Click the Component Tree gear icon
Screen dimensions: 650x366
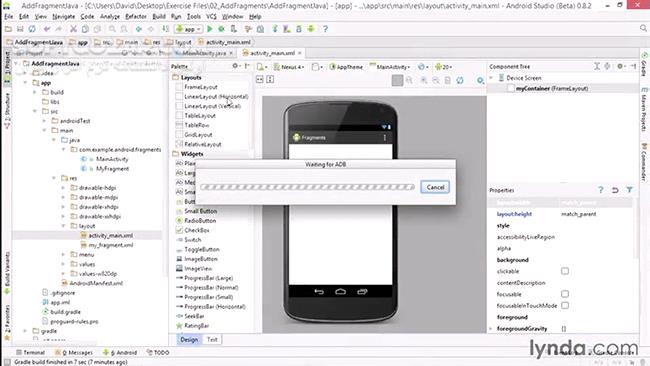[620, 66]
